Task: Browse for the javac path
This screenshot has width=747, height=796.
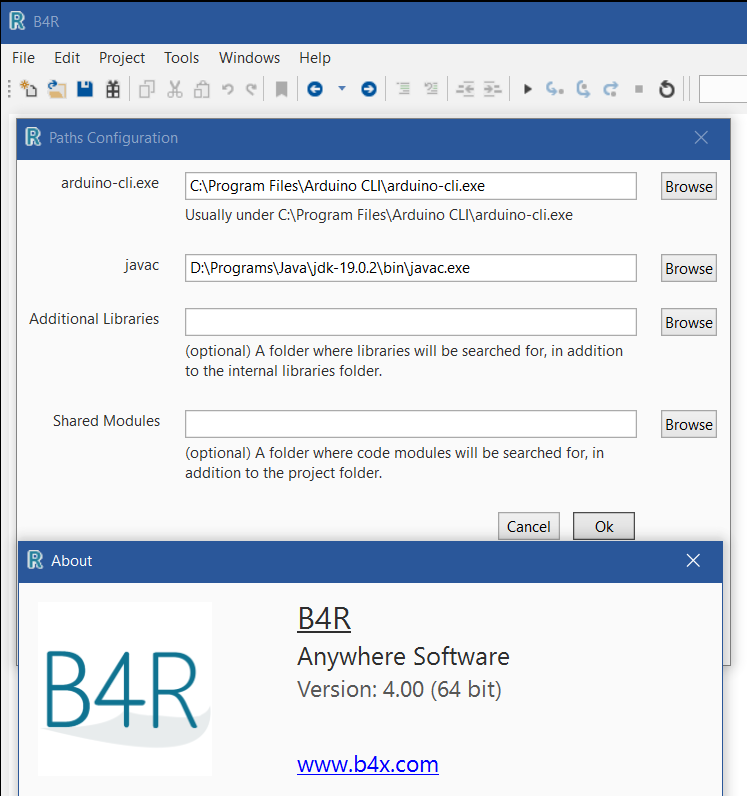Action: (689, 268)
